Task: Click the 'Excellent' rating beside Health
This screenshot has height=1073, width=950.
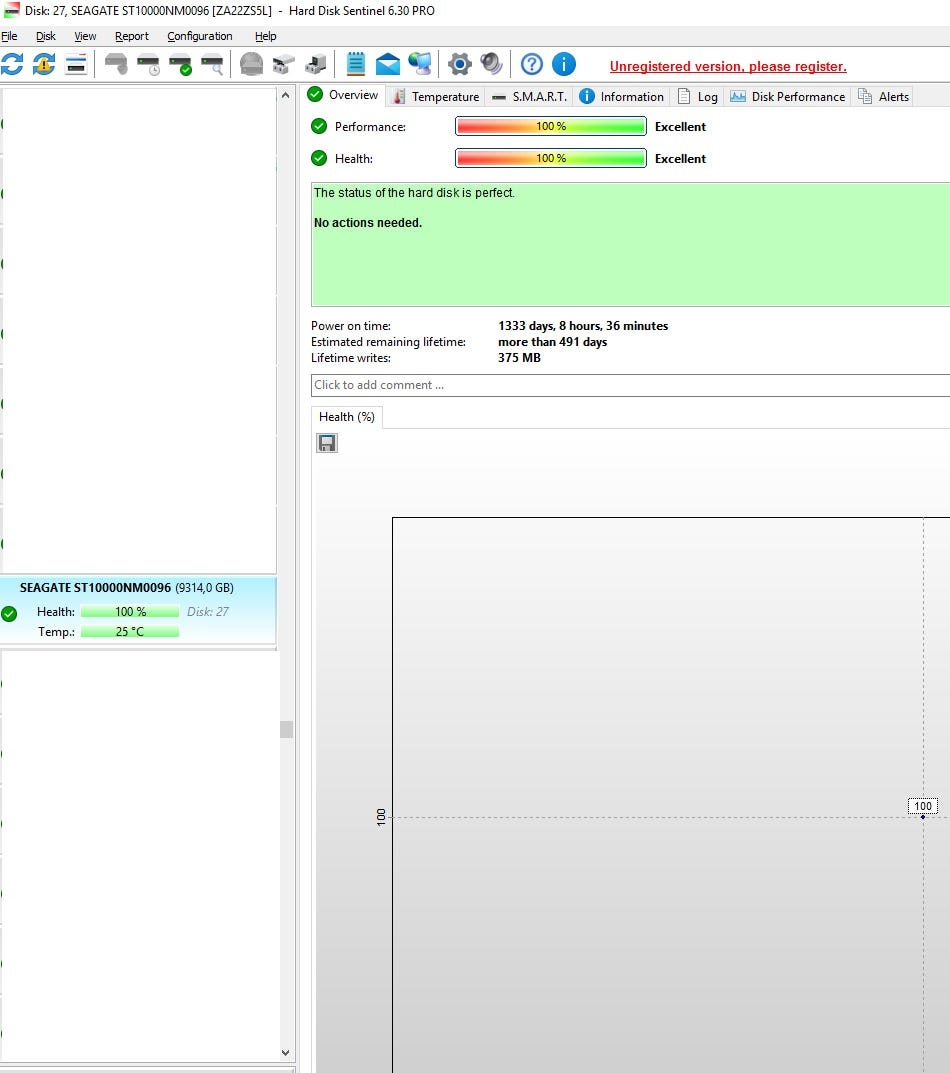Action: pos(680,159)
